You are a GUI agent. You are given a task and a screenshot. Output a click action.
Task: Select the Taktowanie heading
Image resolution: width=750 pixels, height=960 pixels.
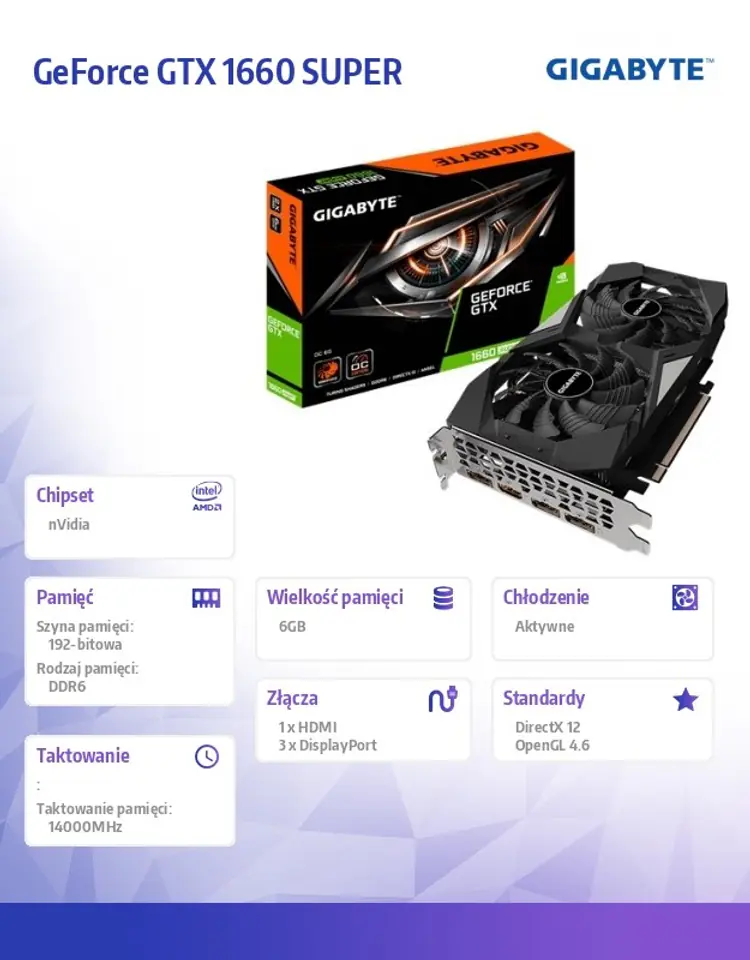83,756
